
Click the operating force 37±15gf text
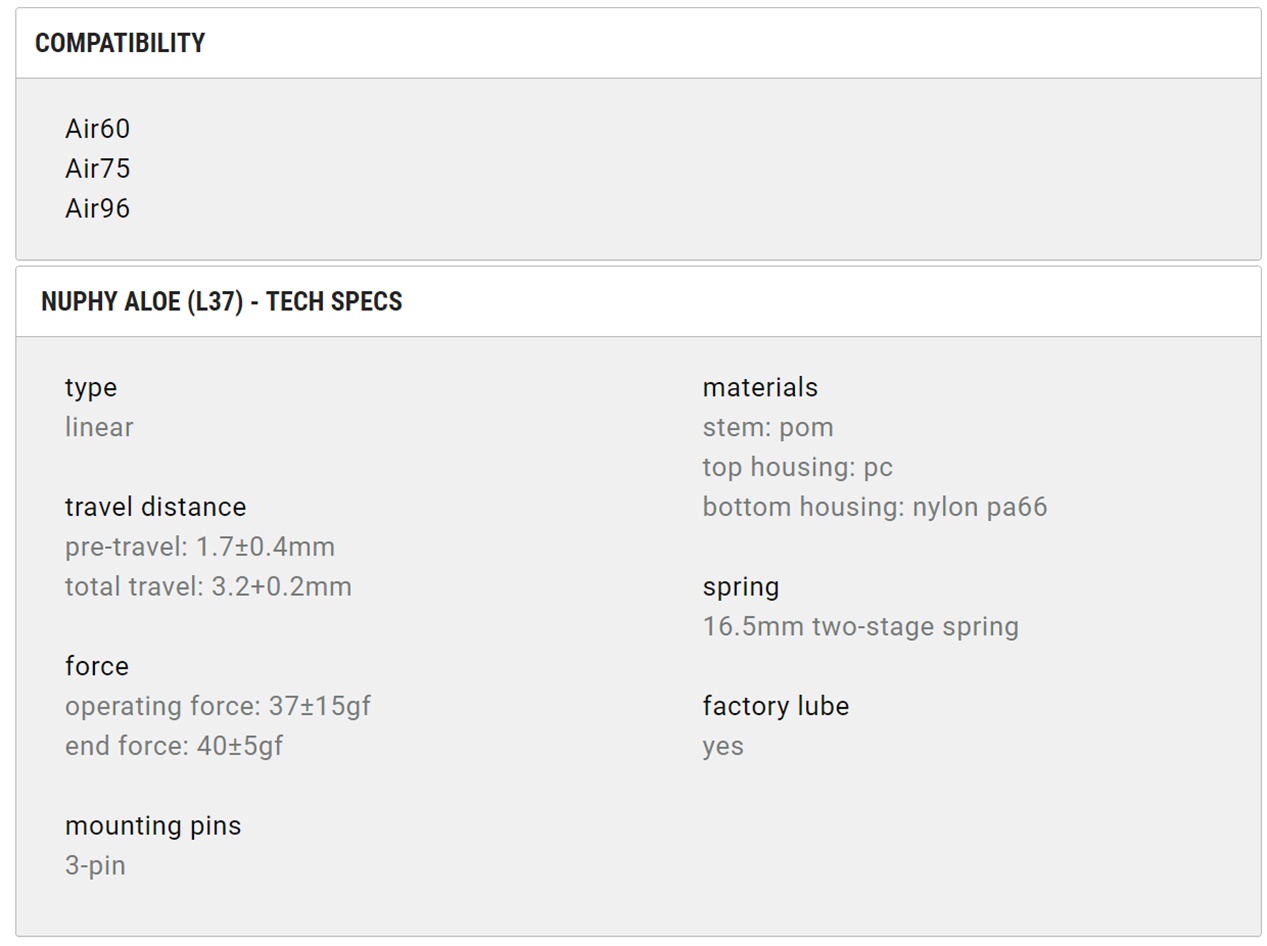[218, 706]
